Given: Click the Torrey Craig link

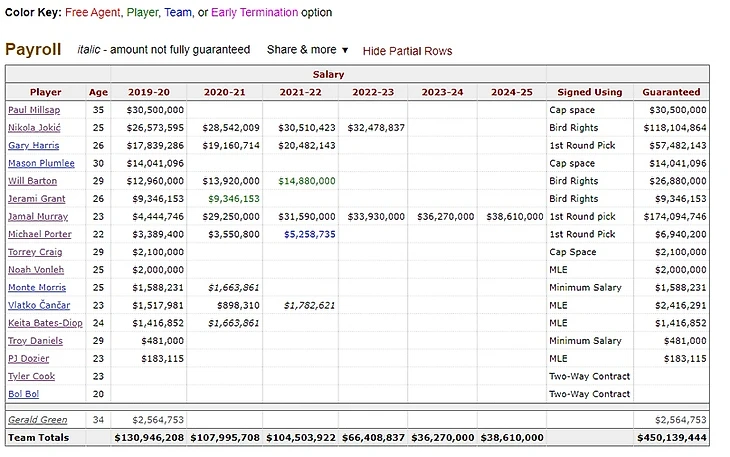Looking at the screenshot, I should click(35, 252).
